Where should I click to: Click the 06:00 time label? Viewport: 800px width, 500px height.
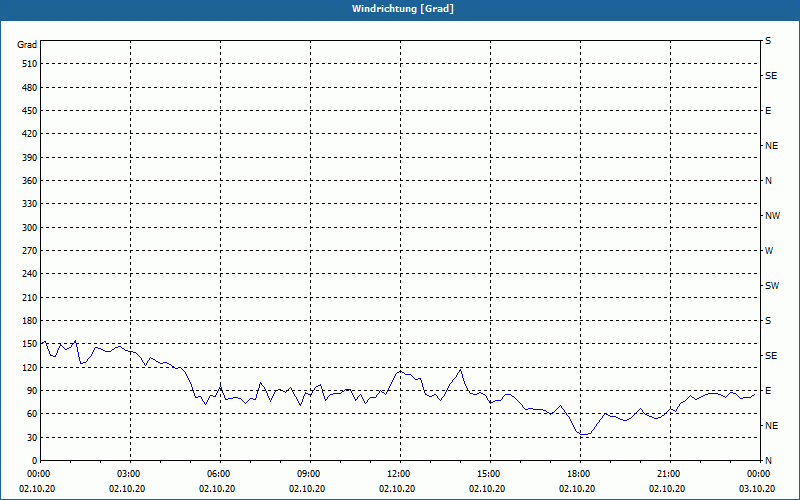point(220,474)
